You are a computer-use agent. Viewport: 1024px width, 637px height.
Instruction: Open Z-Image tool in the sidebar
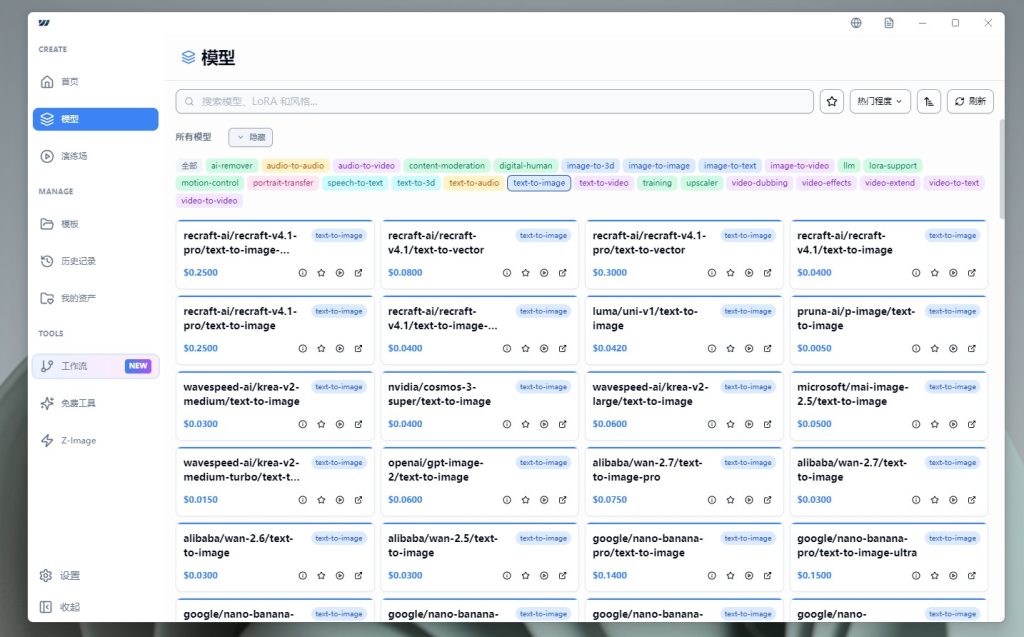(95, 440)
